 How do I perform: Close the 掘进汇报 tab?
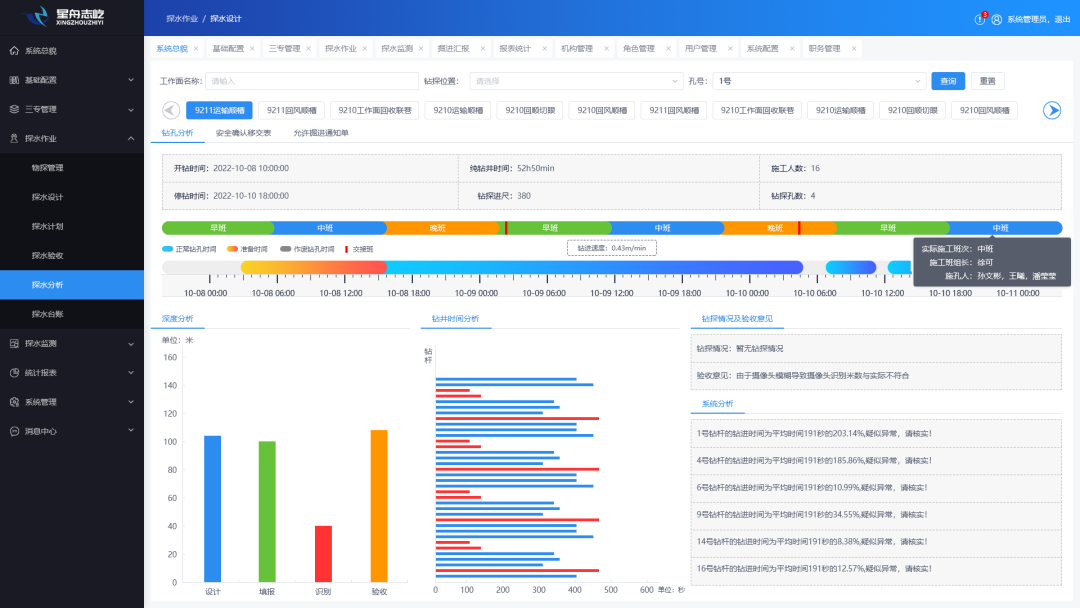[483, 48]
